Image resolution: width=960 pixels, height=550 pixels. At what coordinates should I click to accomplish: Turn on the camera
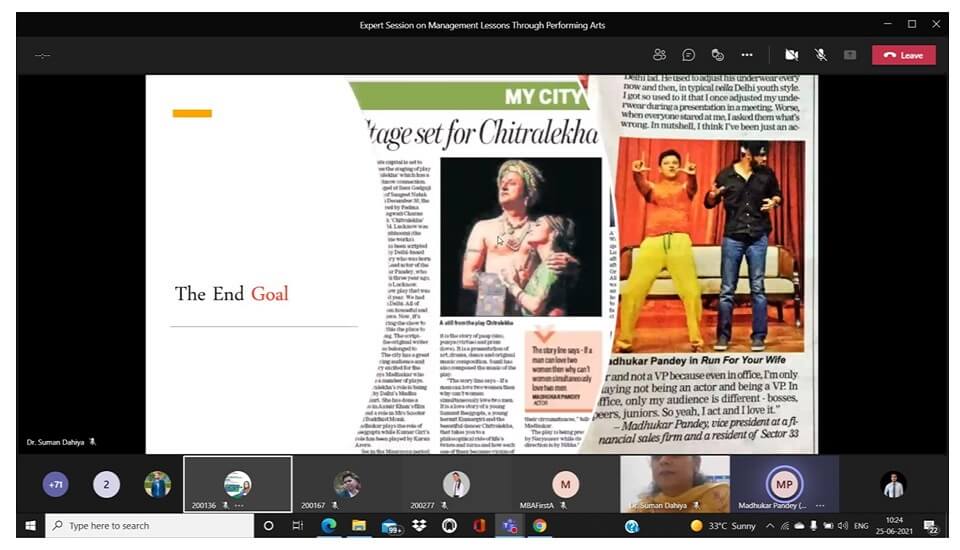791,55
